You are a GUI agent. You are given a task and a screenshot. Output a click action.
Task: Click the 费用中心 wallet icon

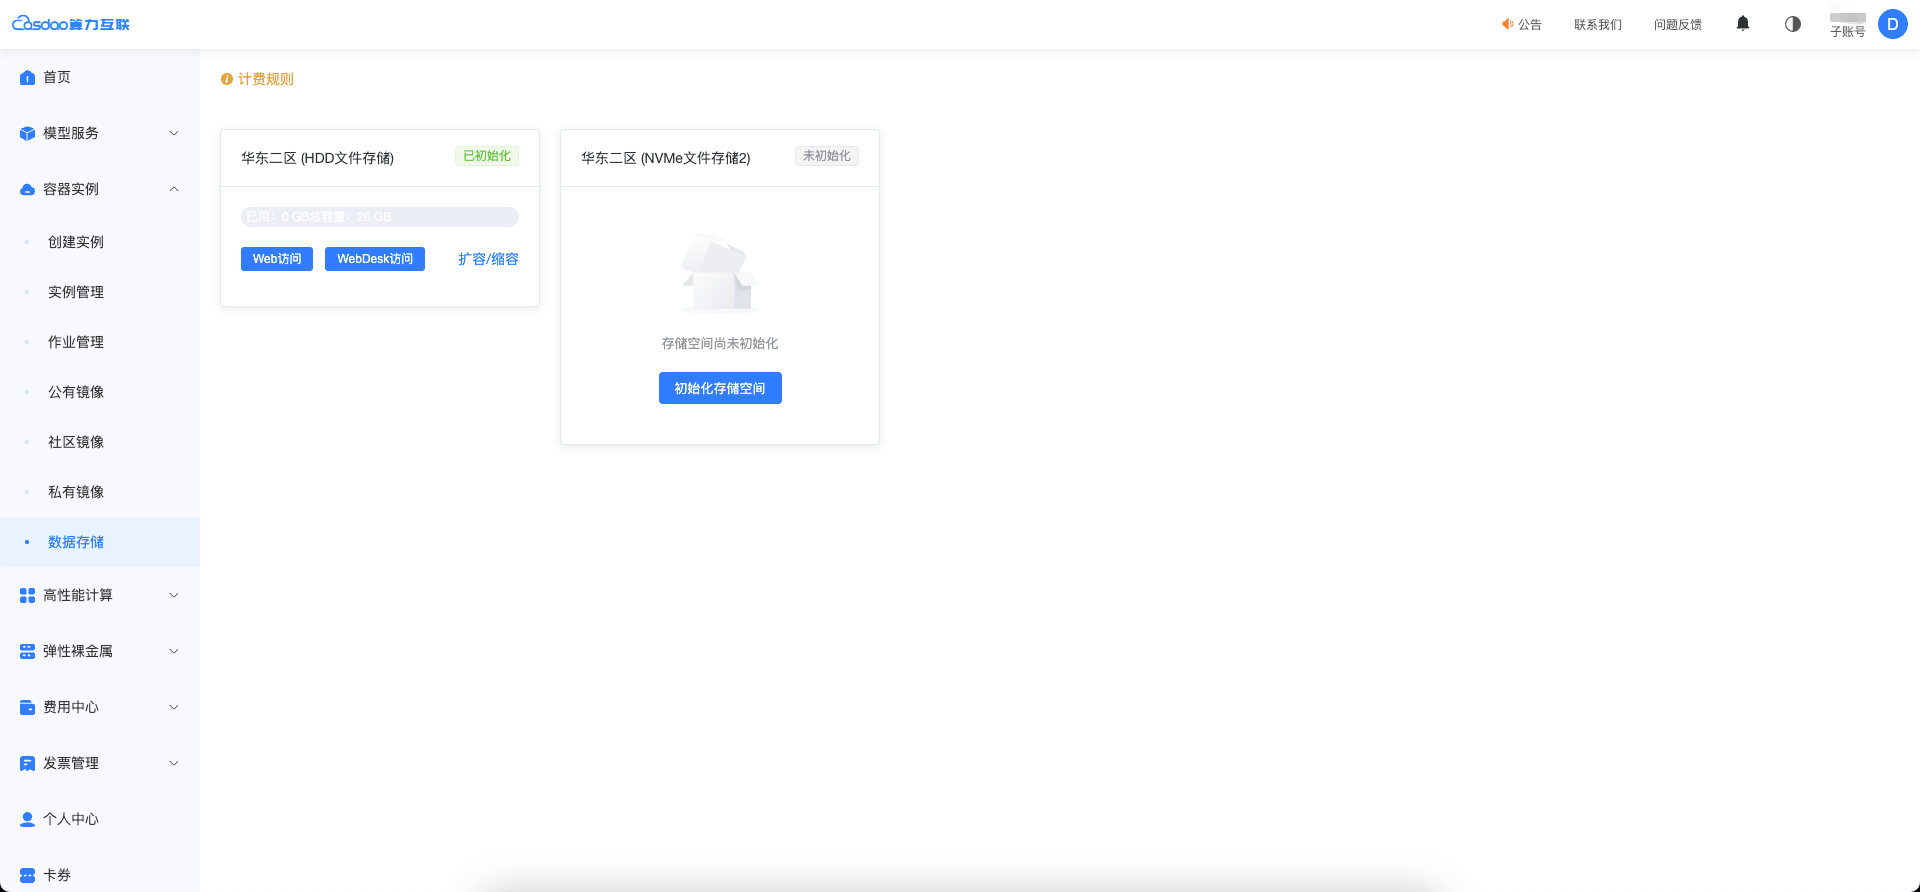27,707
